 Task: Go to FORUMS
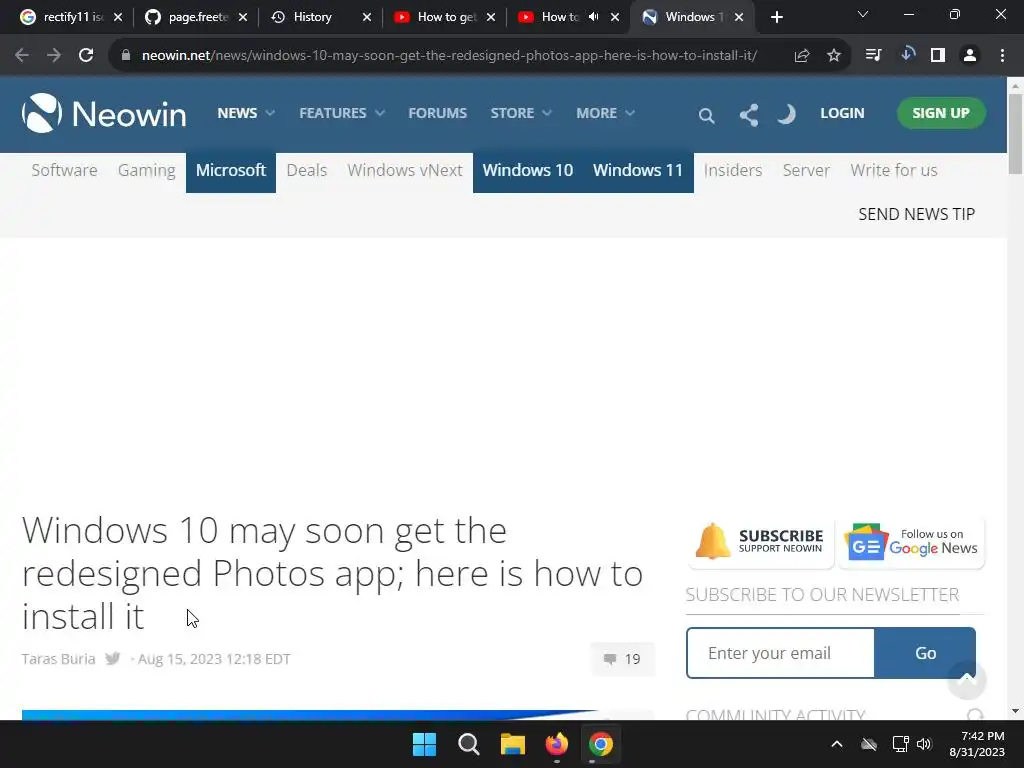pos(438,113)
